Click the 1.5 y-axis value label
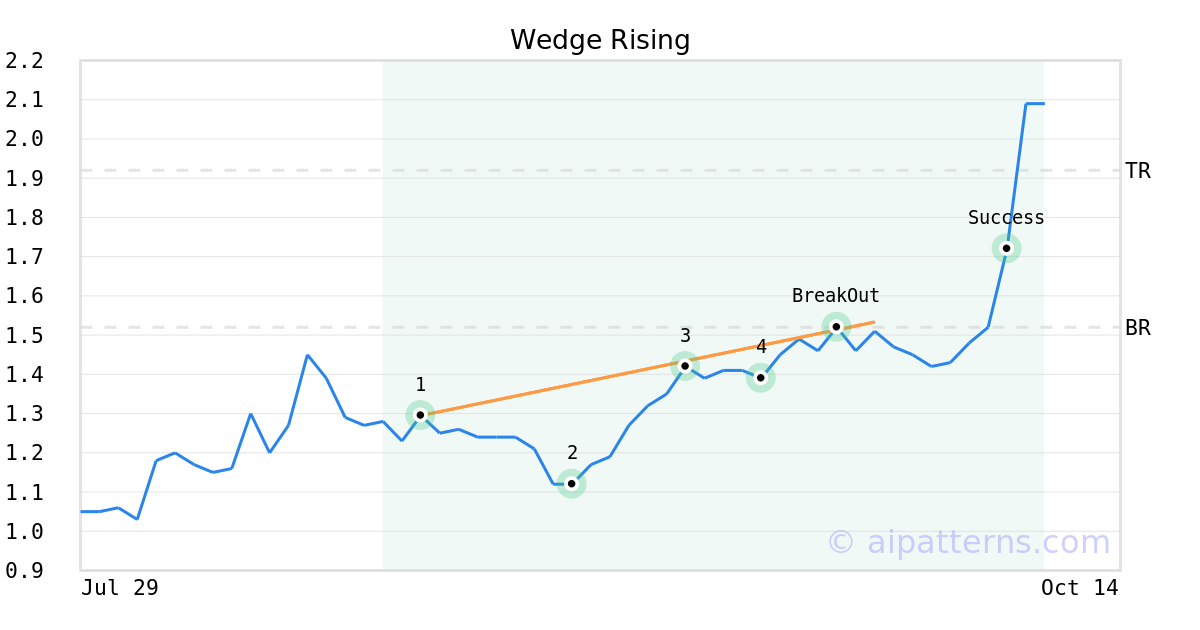1200x630 pixels. point(24,335)
